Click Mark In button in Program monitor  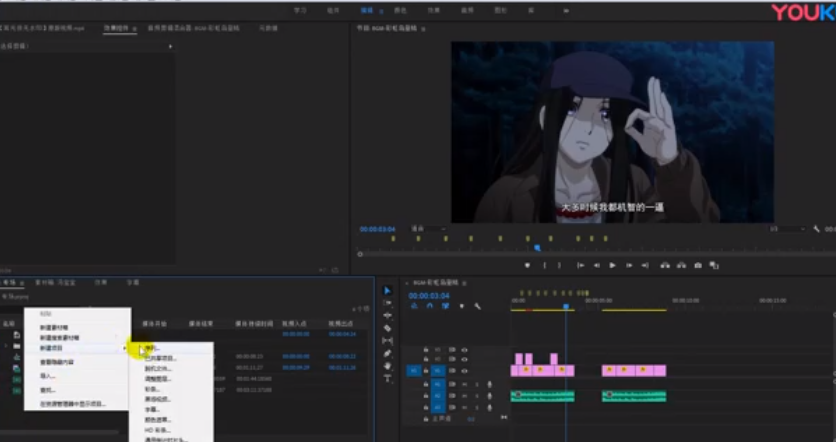tap(544, 266)
